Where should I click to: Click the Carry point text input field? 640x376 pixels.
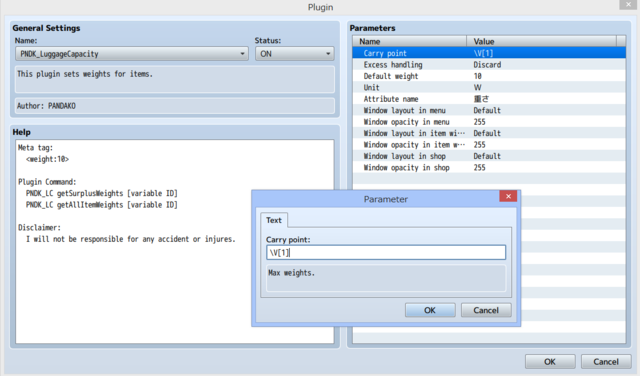tap(386, 252)
